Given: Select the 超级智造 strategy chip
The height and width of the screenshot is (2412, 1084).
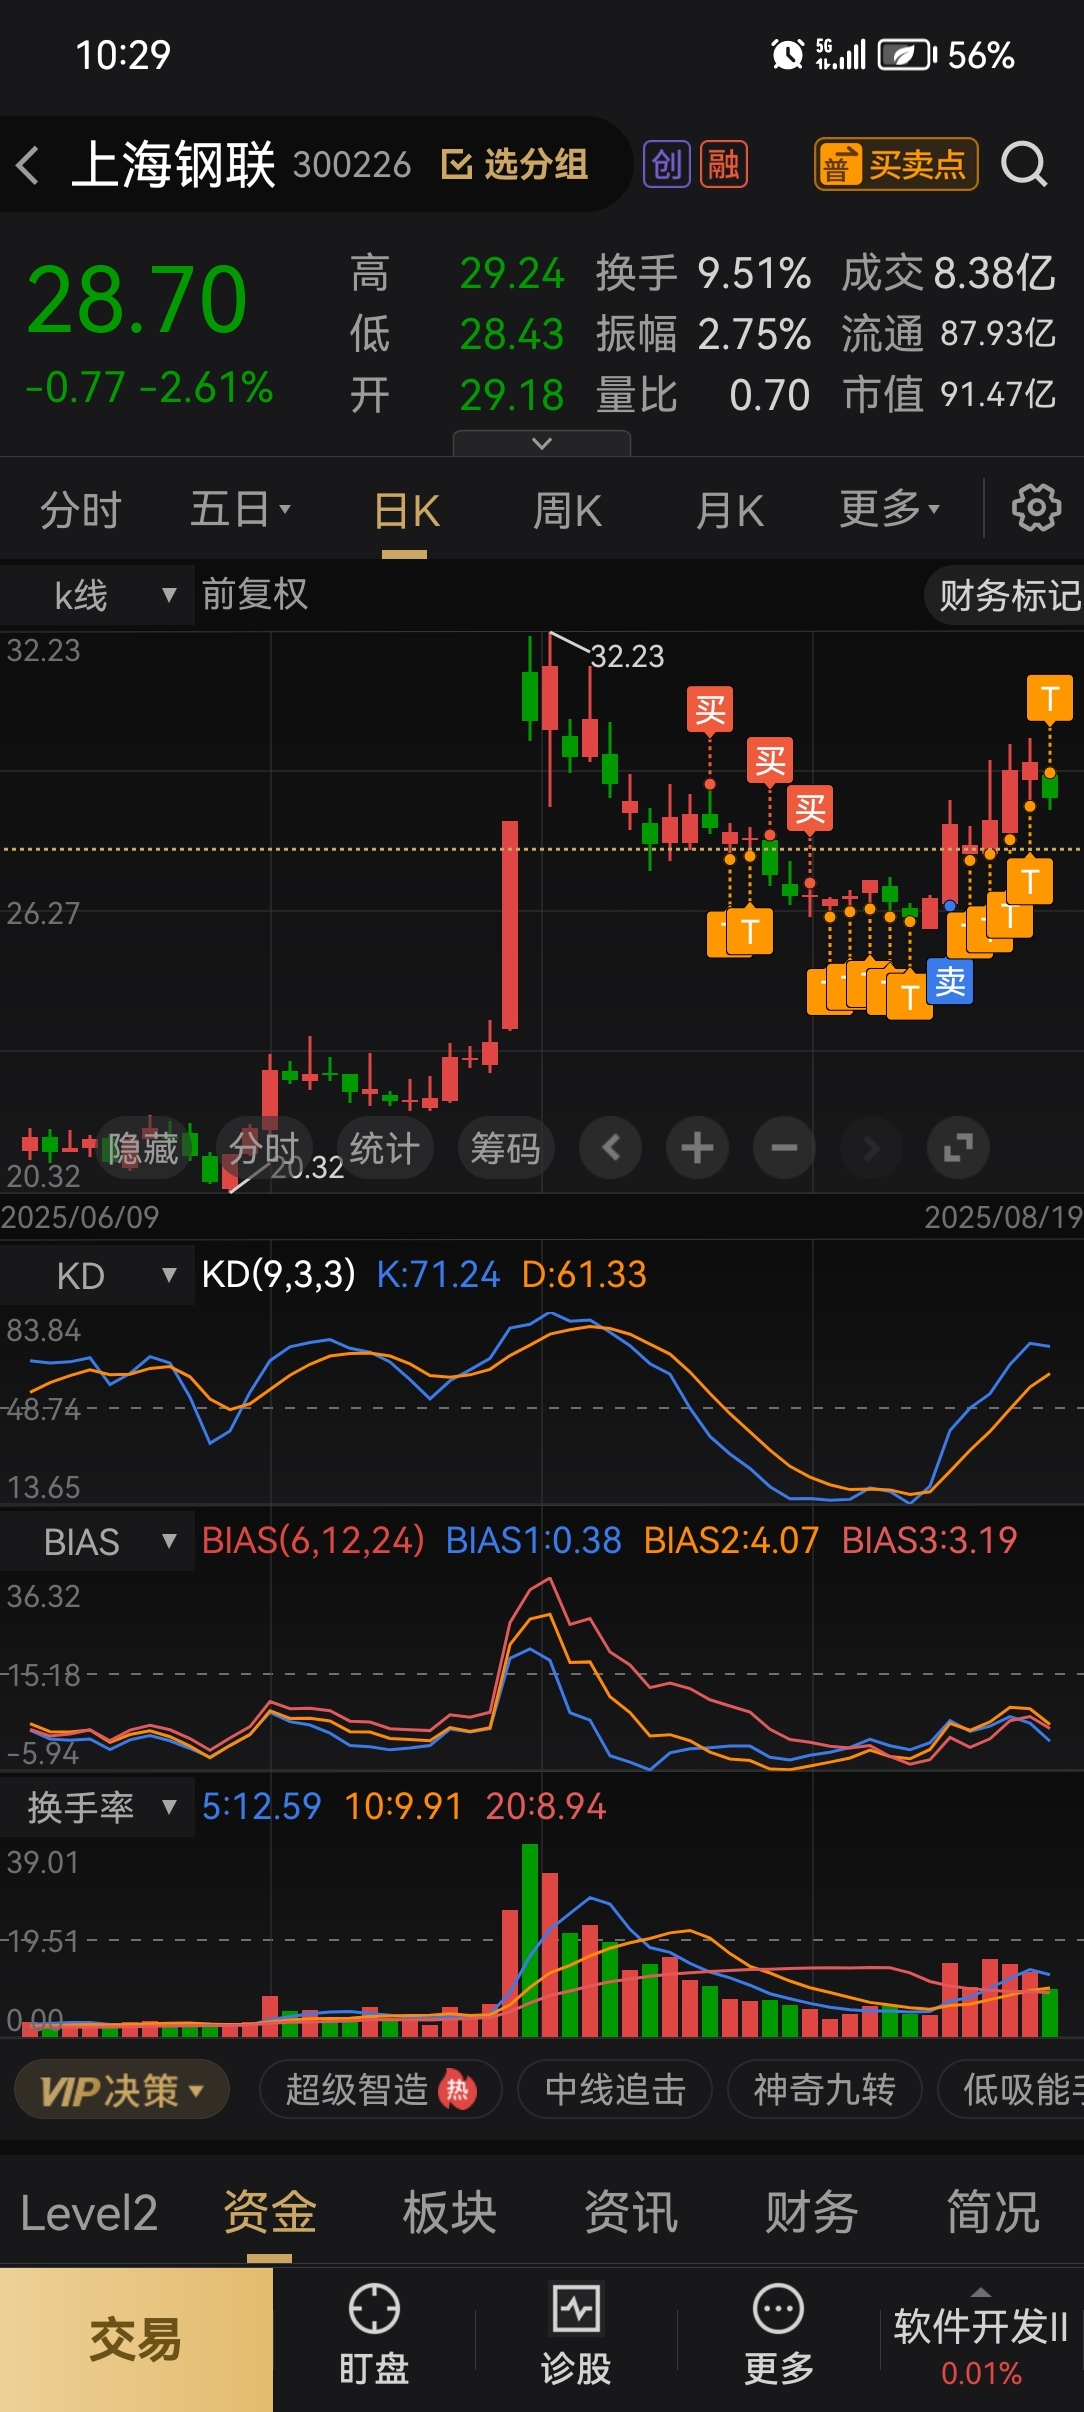Looking at the screenshot, I should 381,2090.
